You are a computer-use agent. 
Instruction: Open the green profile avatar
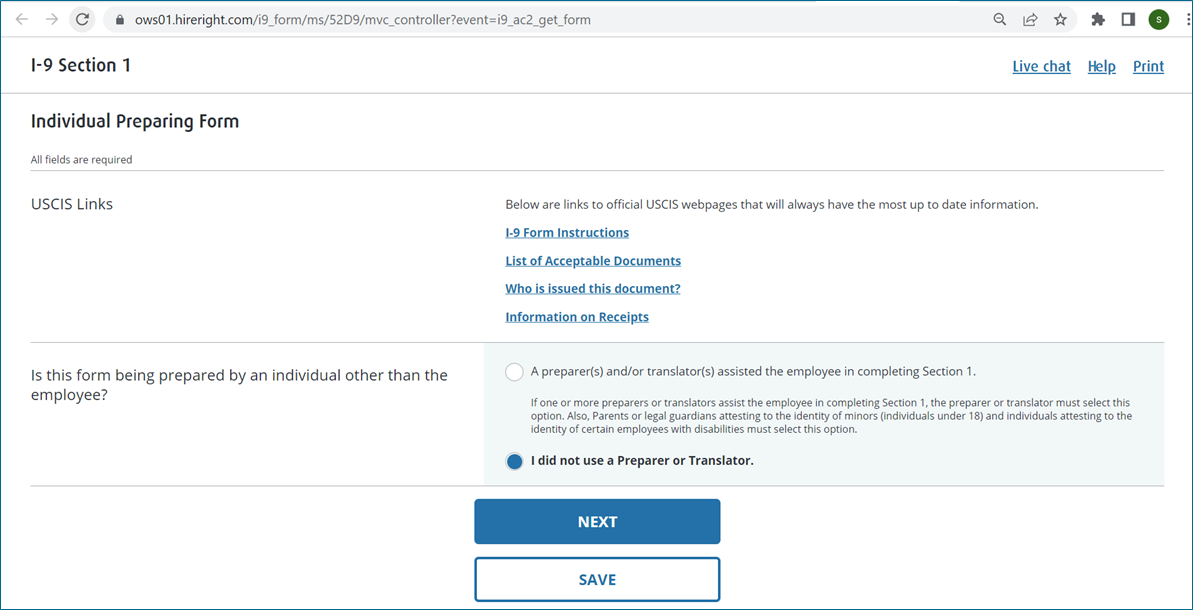coord(1159,19)
